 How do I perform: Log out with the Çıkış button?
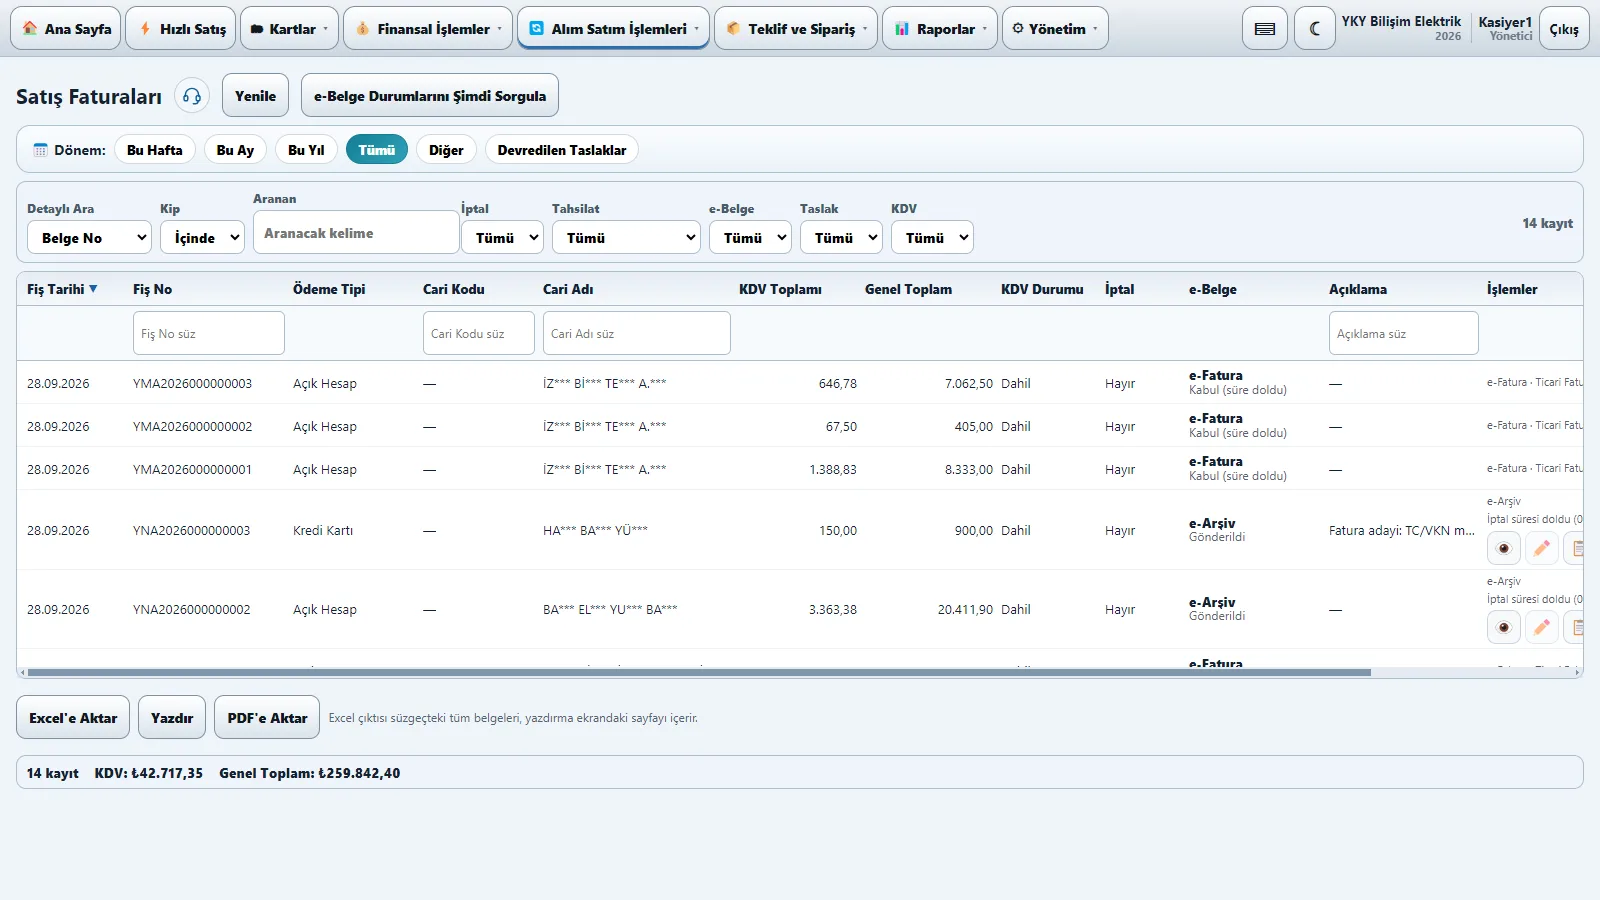coord(1564,29)
